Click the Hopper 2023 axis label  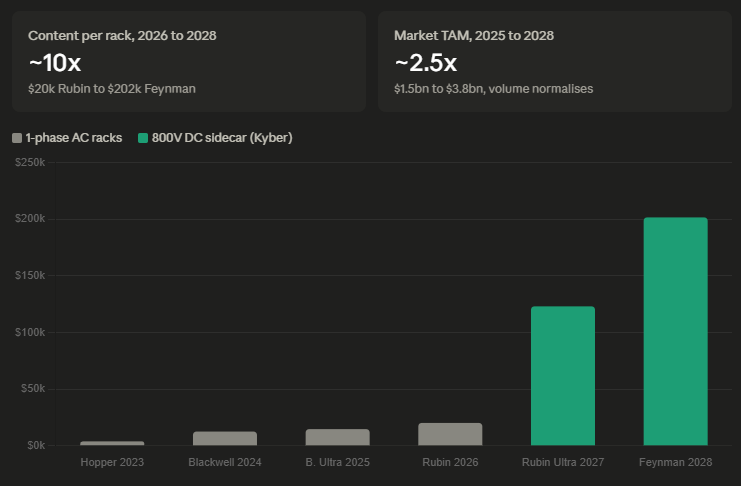coord(112,462)
